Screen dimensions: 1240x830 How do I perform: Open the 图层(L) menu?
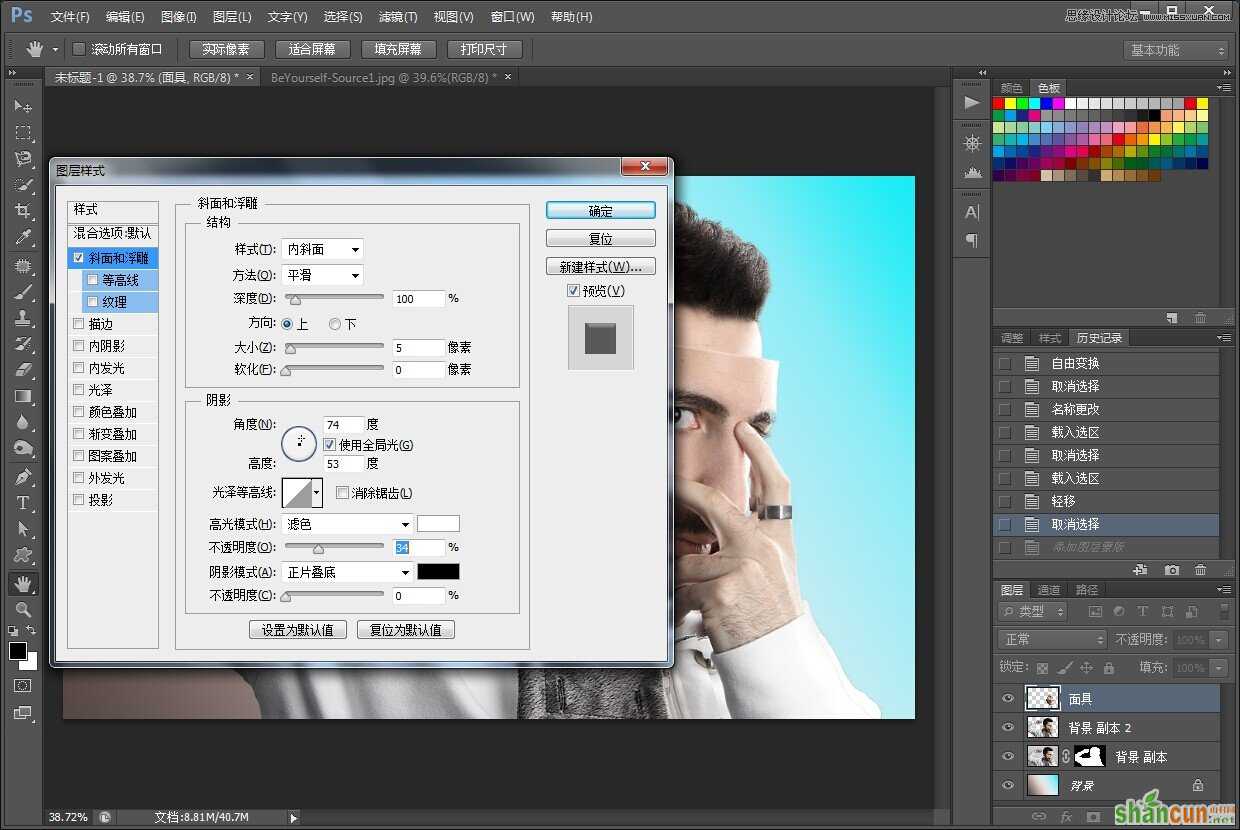[x=232, y=17]
